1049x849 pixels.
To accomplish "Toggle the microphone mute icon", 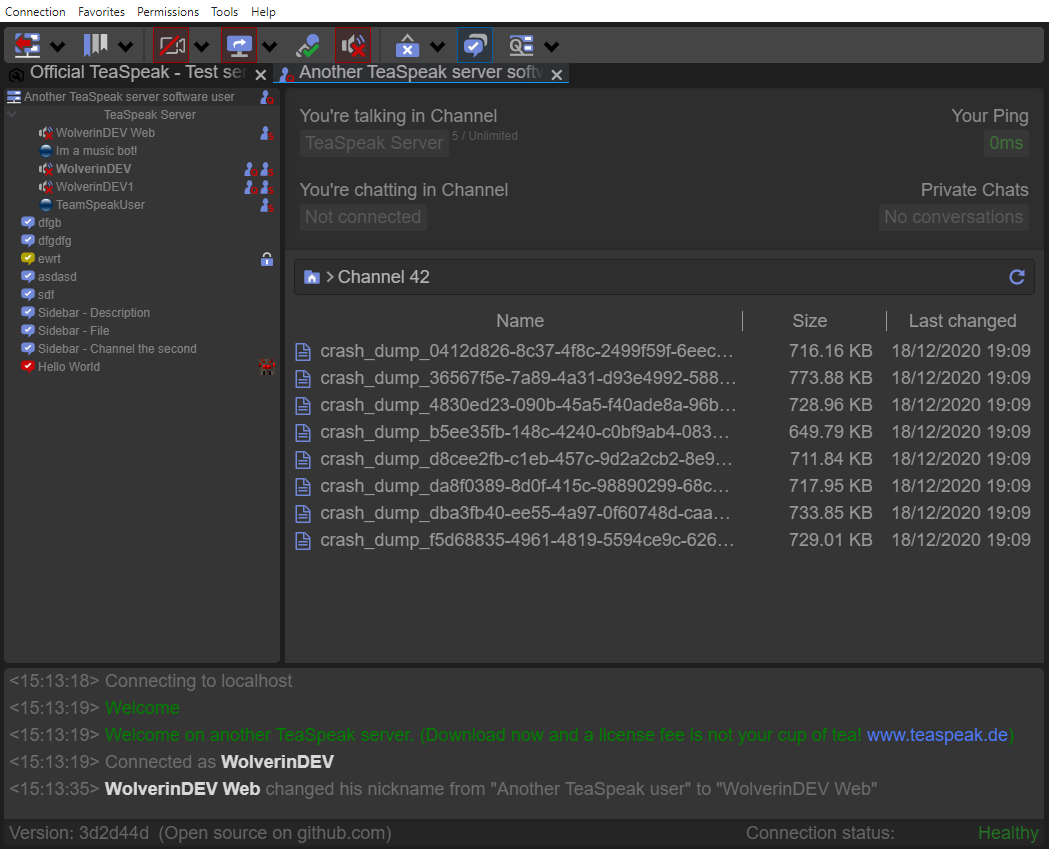I will coord(308,45).
